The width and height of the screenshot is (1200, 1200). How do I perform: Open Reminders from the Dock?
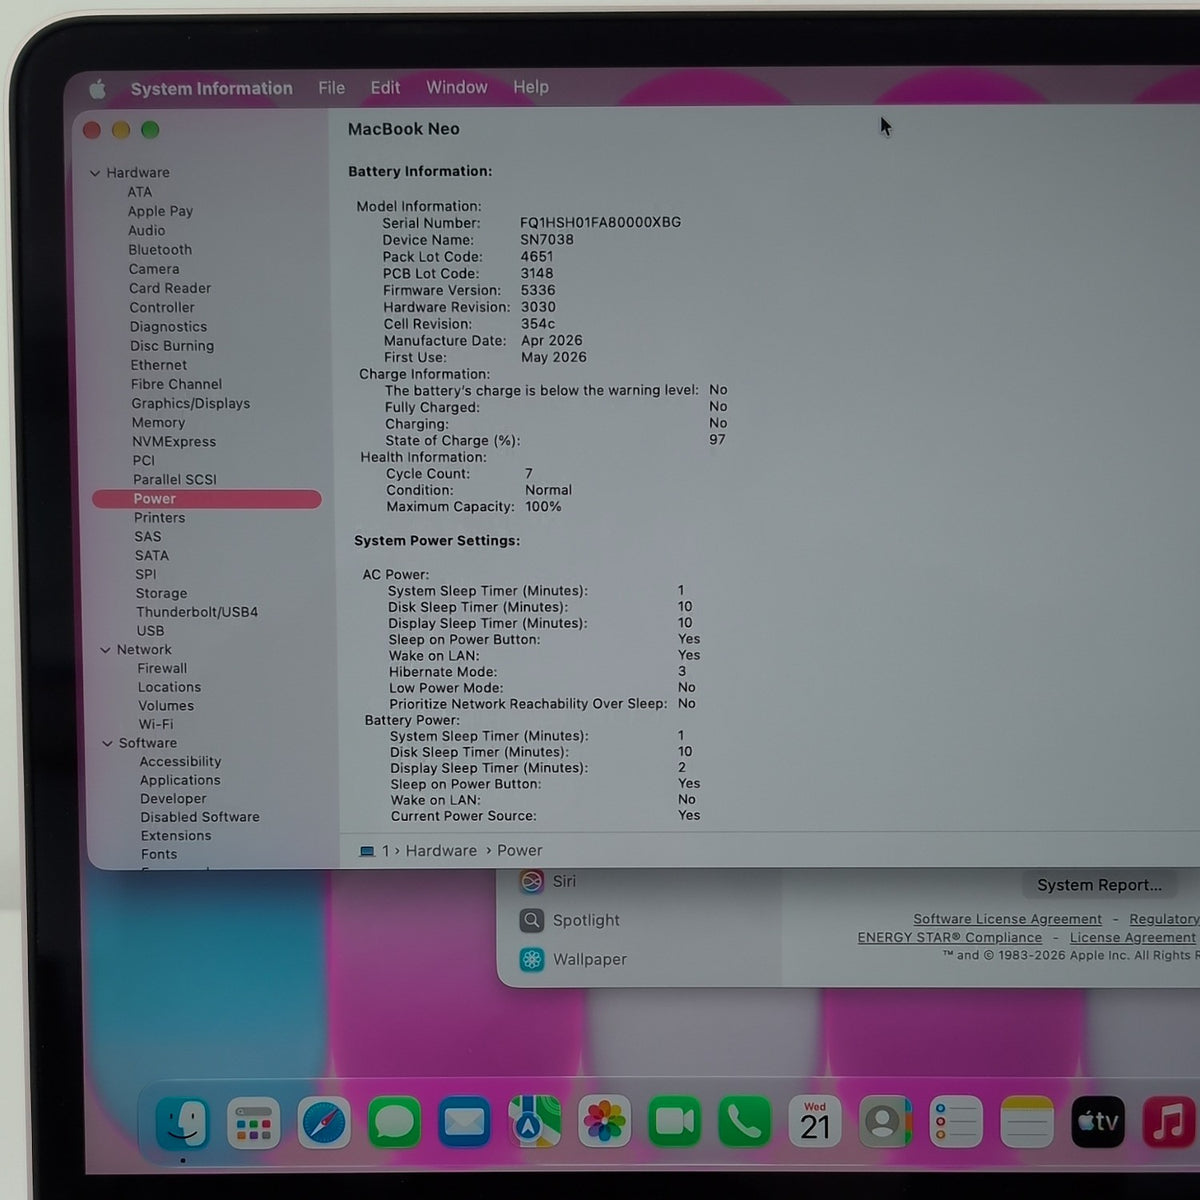956,1122
